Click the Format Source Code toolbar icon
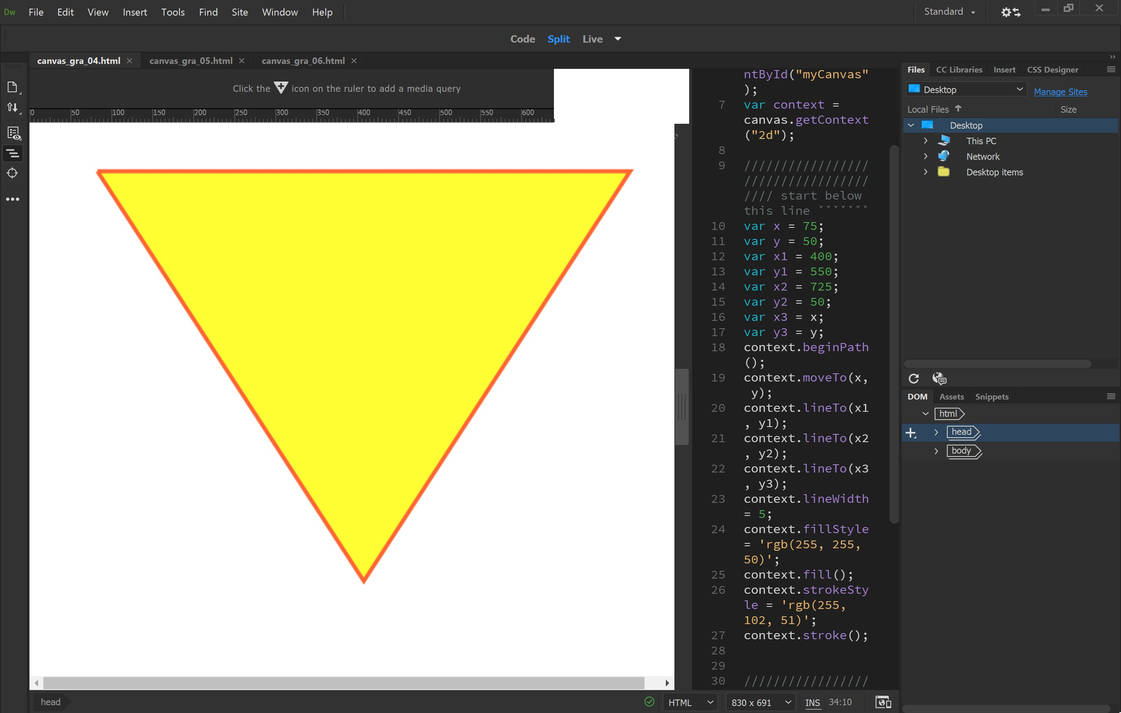Screen dimensions: 1121x713 pyautogui.click(x=12, y=153)
